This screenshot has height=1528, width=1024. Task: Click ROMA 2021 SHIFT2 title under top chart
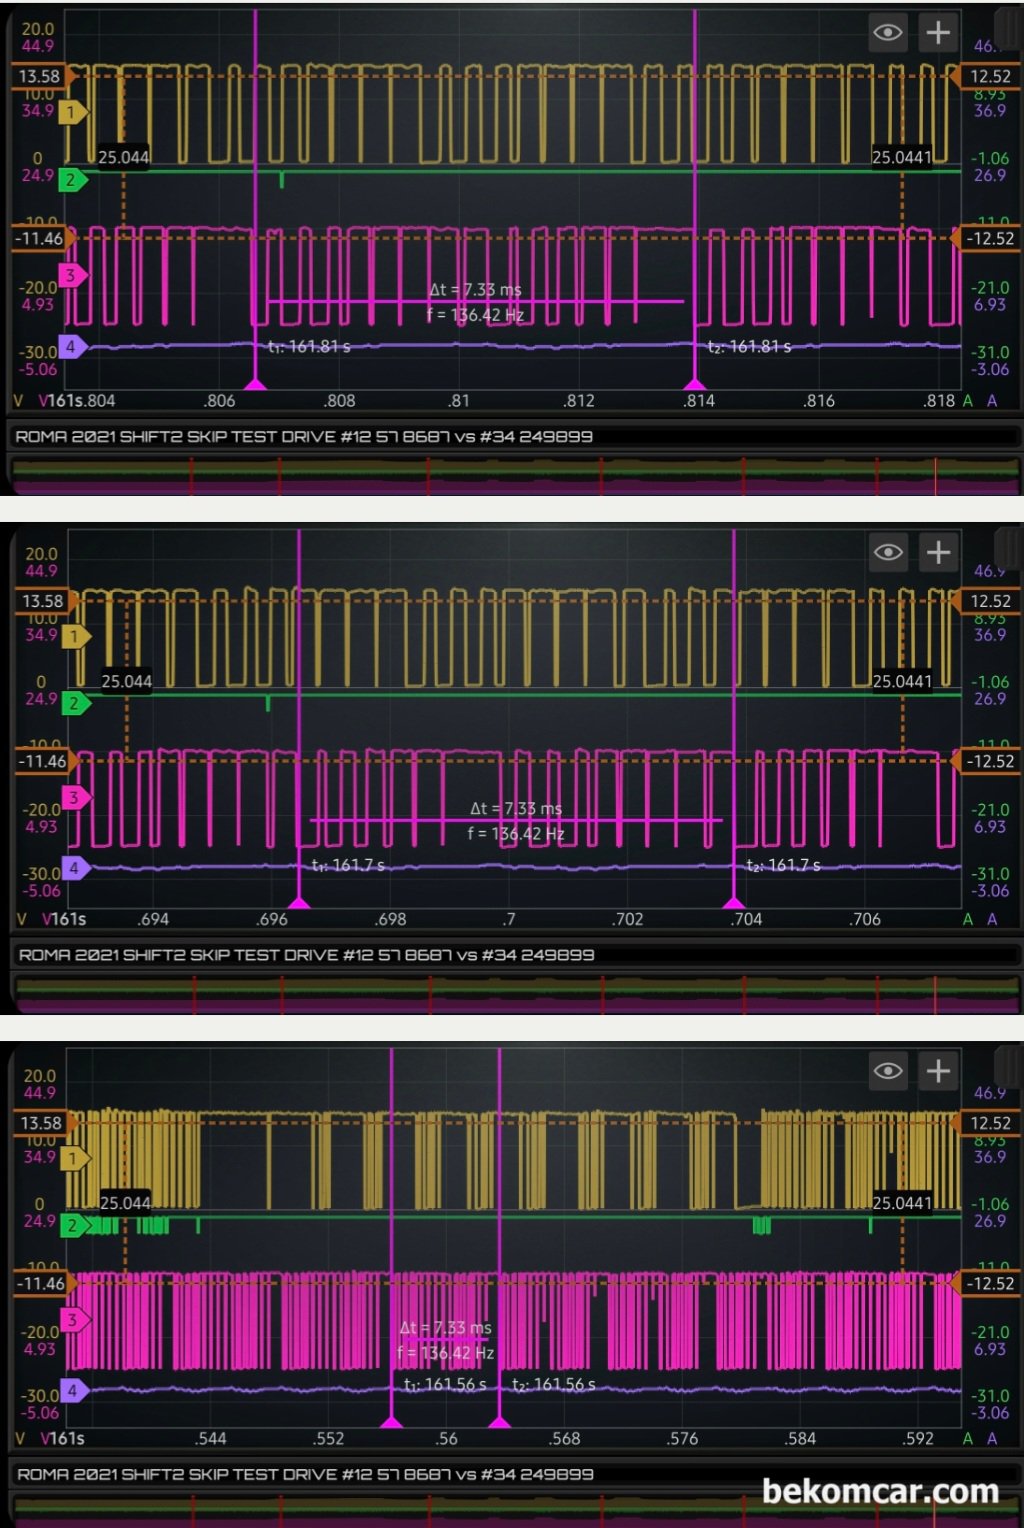tap(304, 437)
